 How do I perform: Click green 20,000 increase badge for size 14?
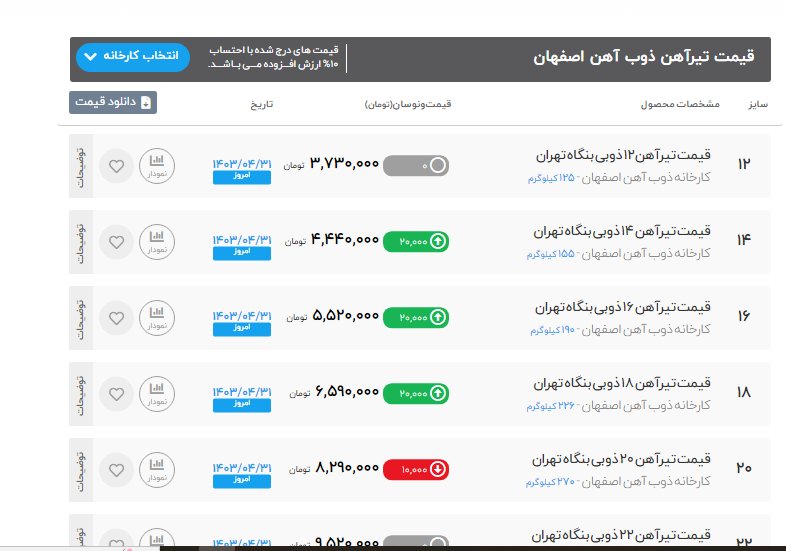(x=416, y=241)
